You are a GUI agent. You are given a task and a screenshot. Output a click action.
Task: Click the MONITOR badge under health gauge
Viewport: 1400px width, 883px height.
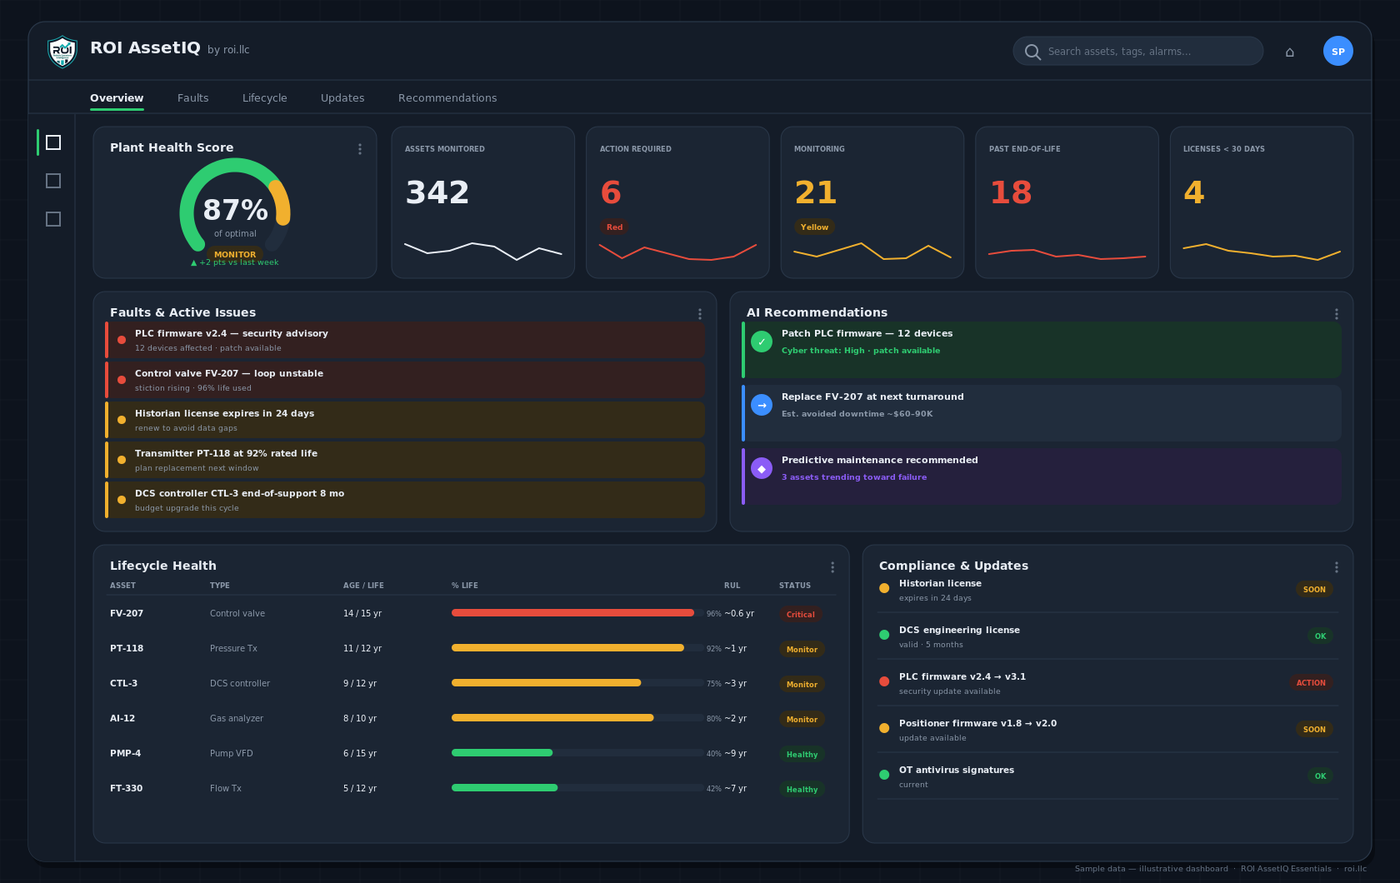(235, 254)
